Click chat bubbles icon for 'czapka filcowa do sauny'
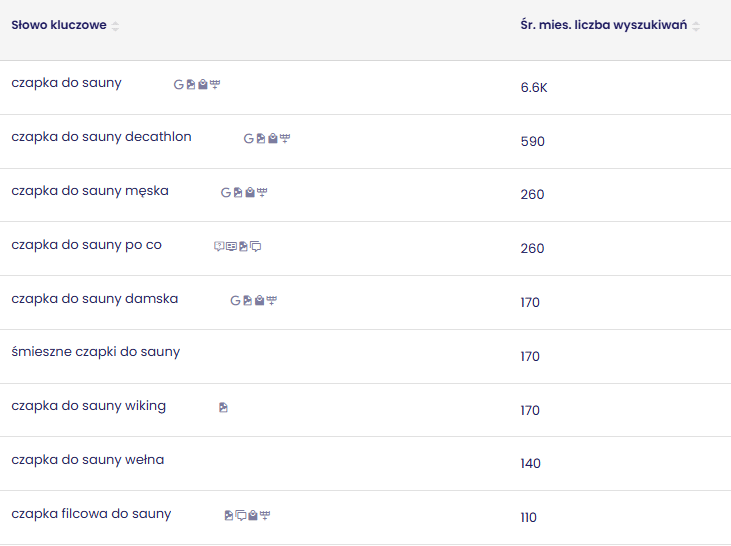 [241, 515]
